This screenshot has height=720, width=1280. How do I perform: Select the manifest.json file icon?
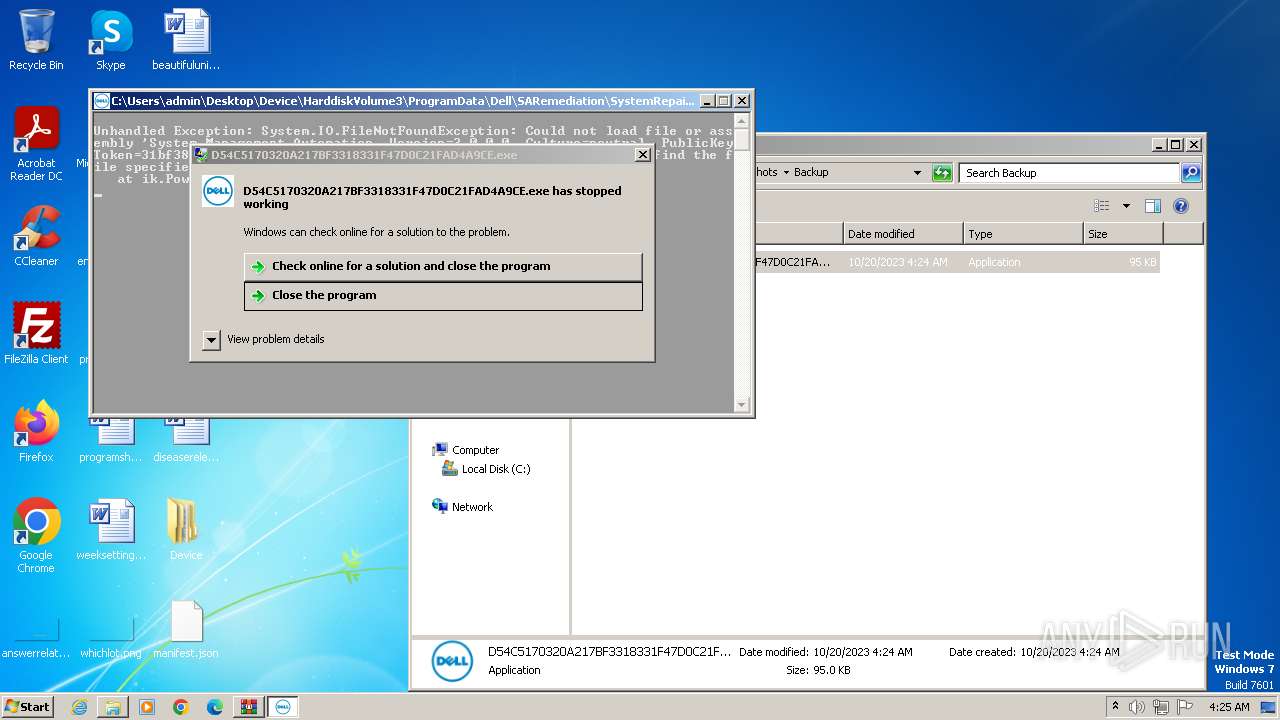tap(186, 630)
